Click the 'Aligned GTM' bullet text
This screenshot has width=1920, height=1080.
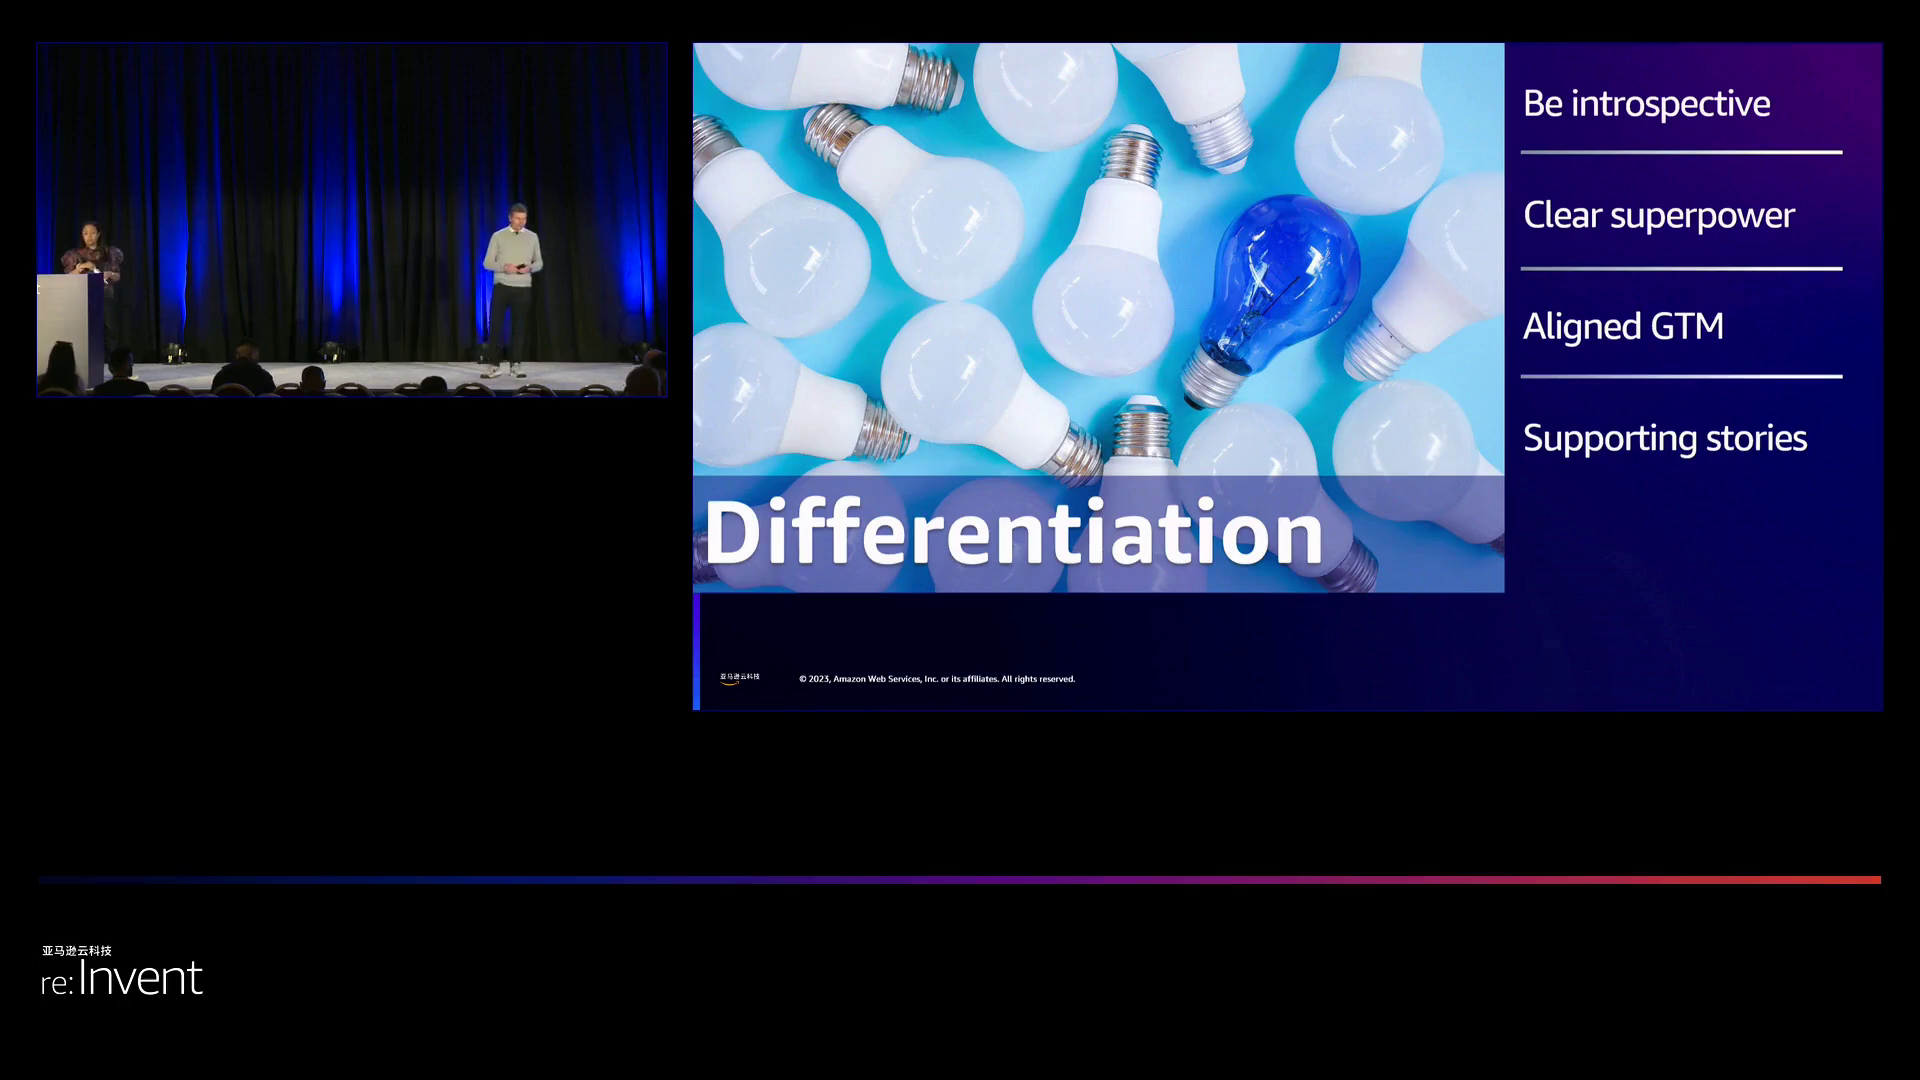pos(1622,327)
